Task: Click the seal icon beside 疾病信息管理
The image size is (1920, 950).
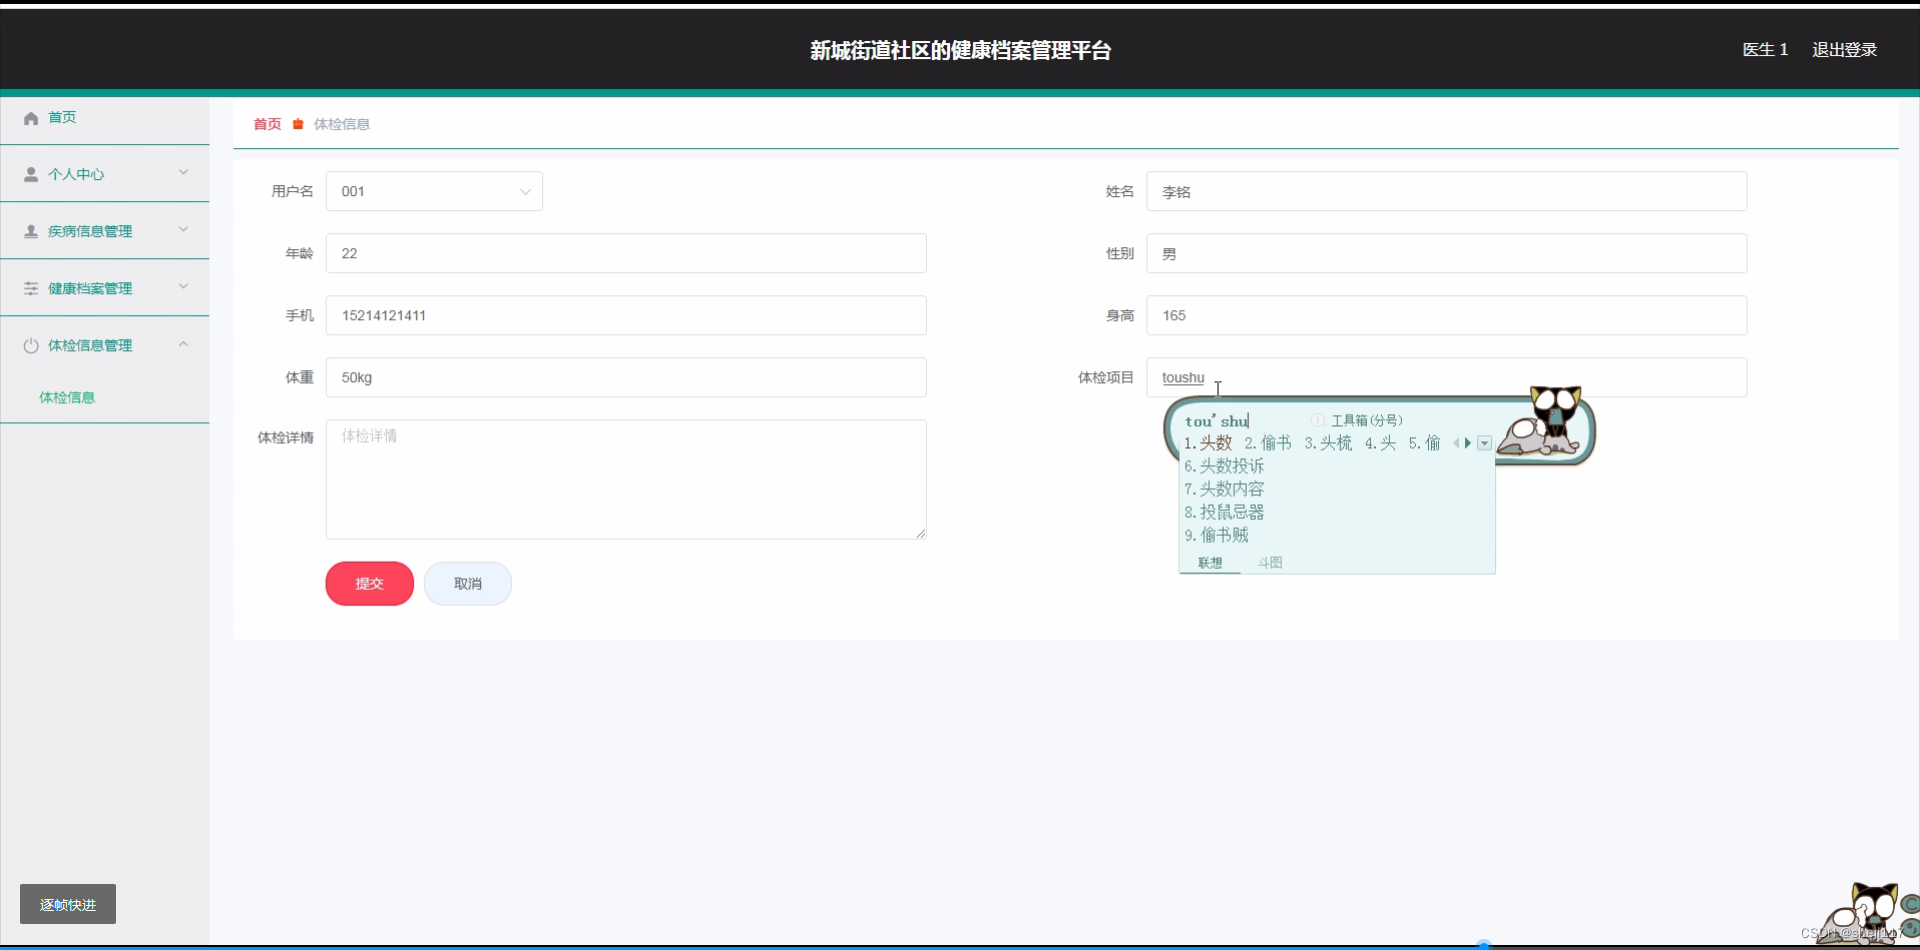Action: (29, 230)
